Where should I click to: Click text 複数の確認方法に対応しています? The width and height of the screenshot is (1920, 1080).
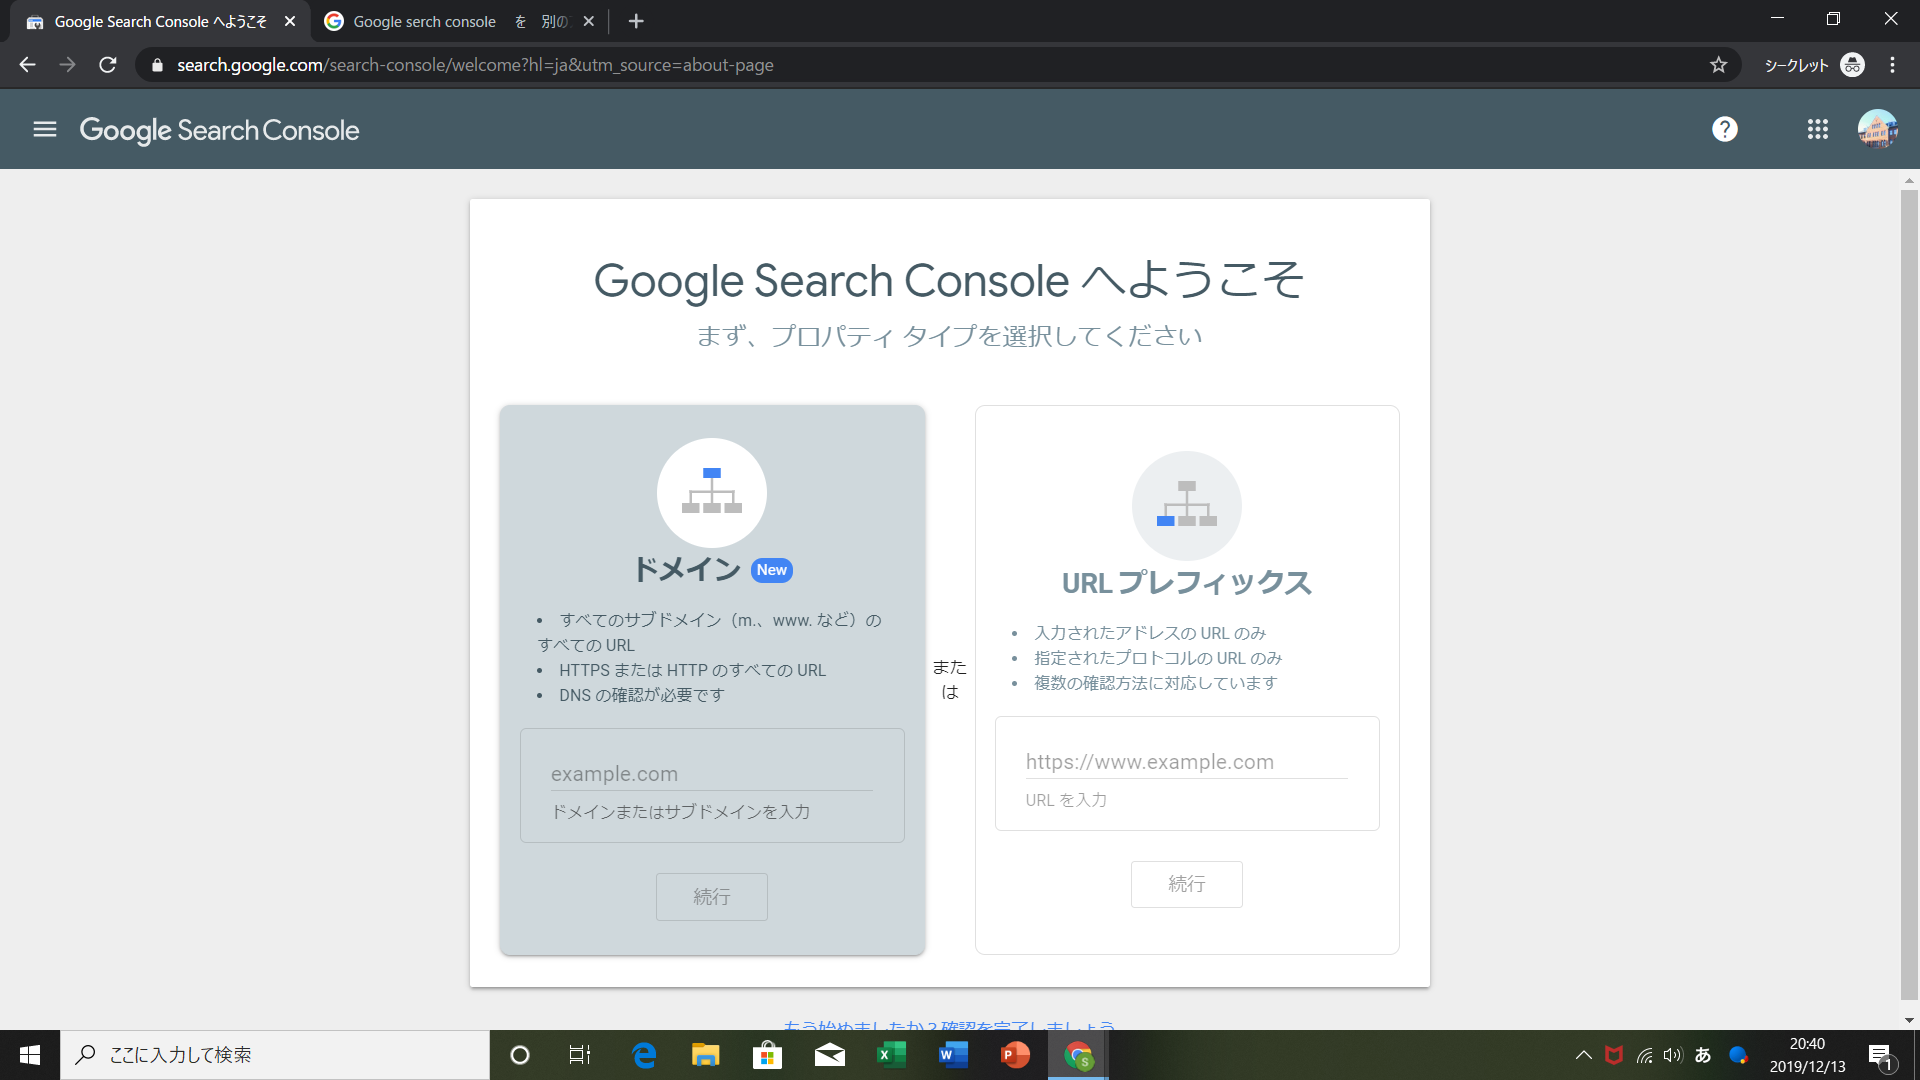1156,683
